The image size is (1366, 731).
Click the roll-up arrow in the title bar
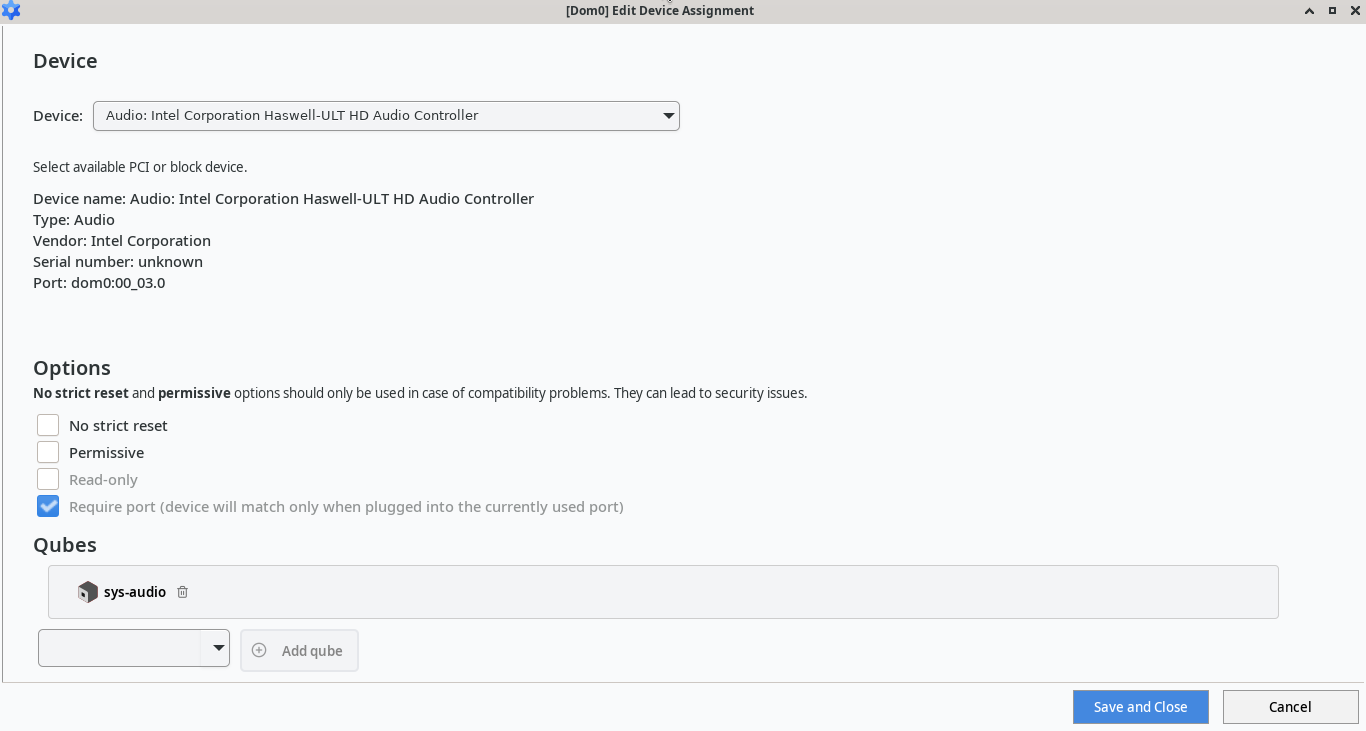[x=1308, y=10]
